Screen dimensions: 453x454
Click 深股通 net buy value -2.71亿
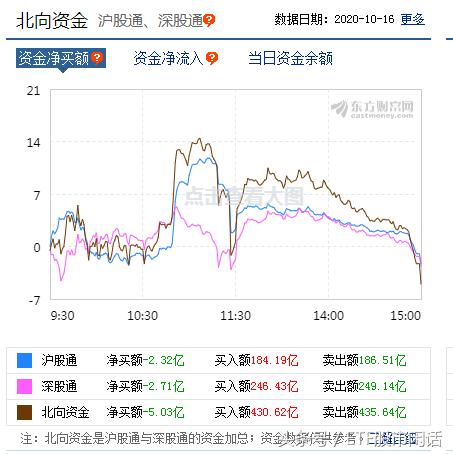(163, 386)
